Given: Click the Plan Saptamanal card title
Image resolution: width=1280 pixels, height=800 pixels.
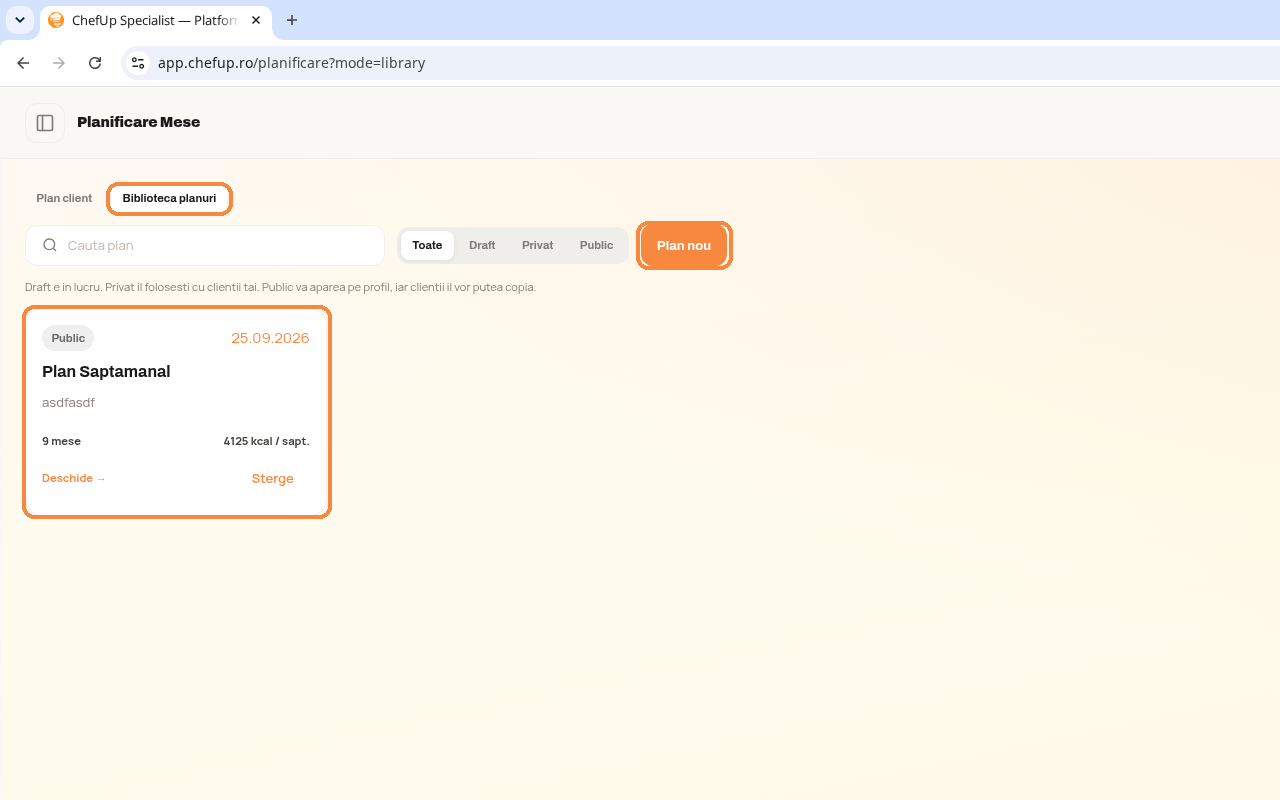Looking at the screenshot, I should 106,371.
